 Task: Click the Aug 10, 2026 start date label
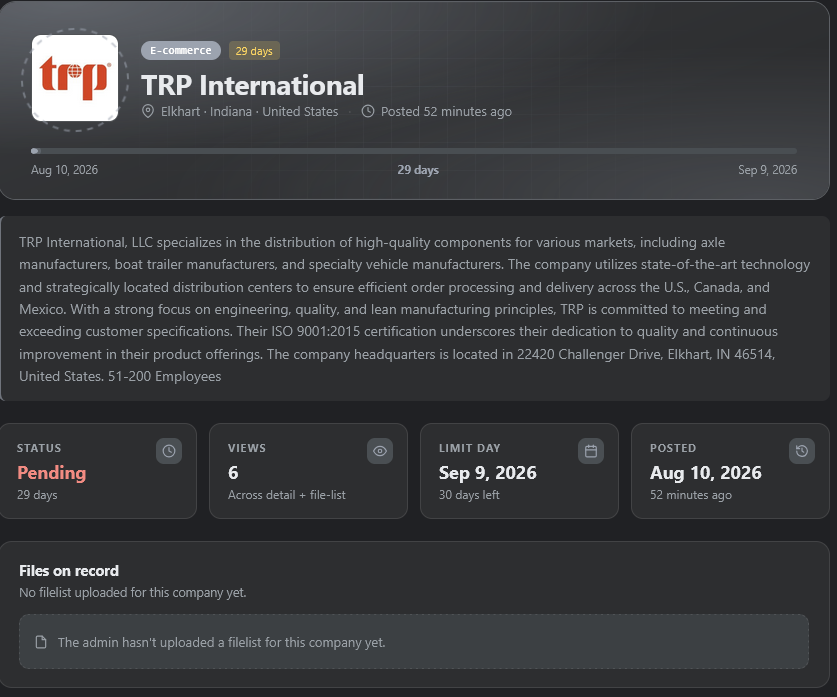64,170
